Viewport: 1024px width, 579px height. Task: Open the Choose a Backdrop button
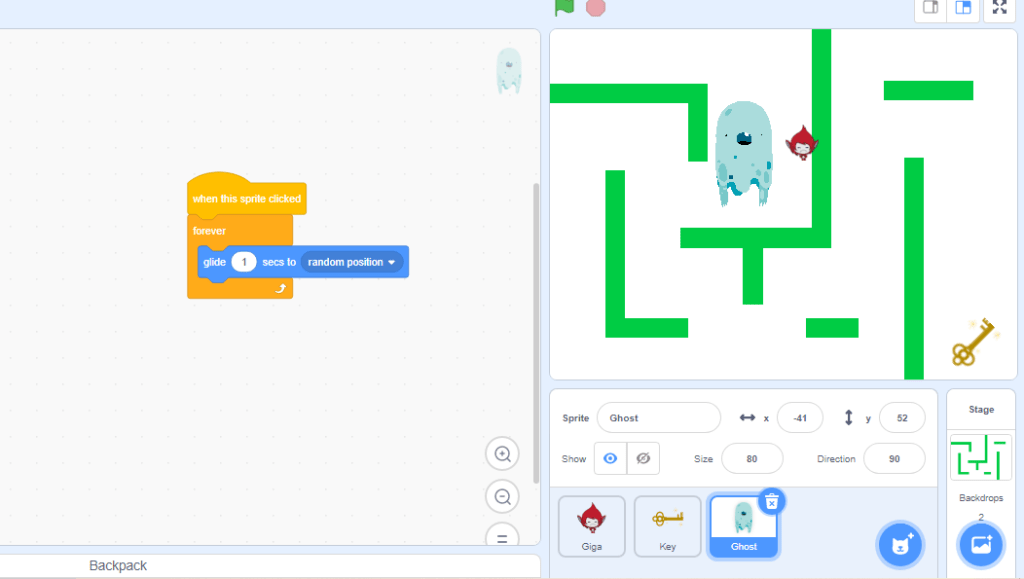click(980, 545)
